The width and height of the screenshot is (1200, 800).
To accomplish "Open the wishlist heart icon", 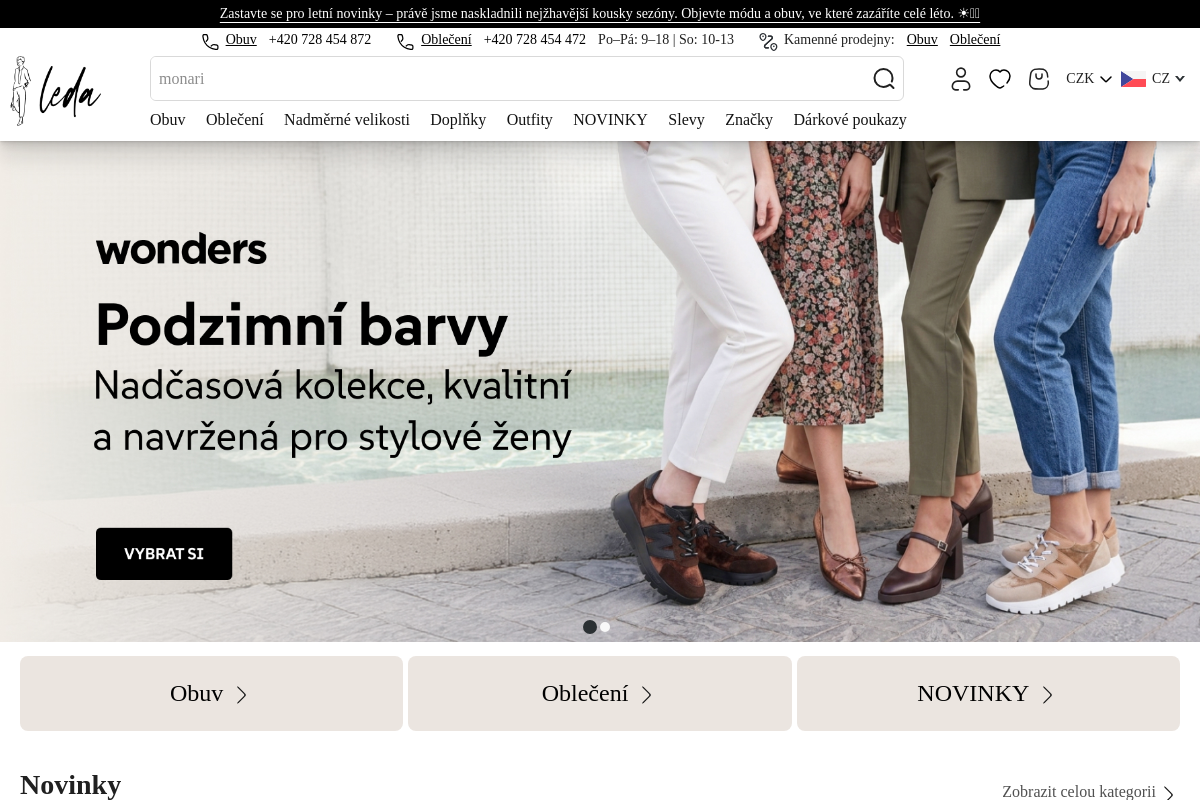I will (x=1000, y=79).
